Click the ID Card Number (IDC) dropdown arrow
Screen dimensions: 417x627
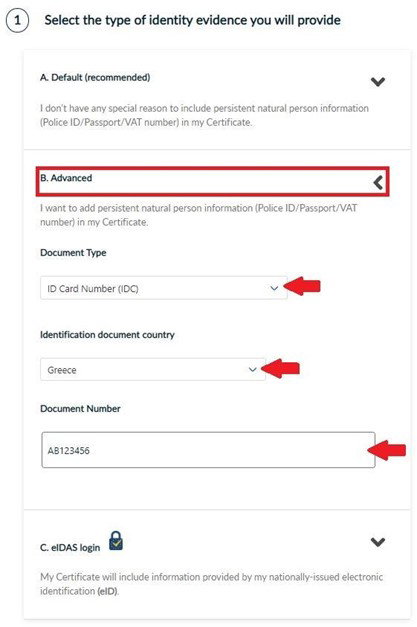274,288
